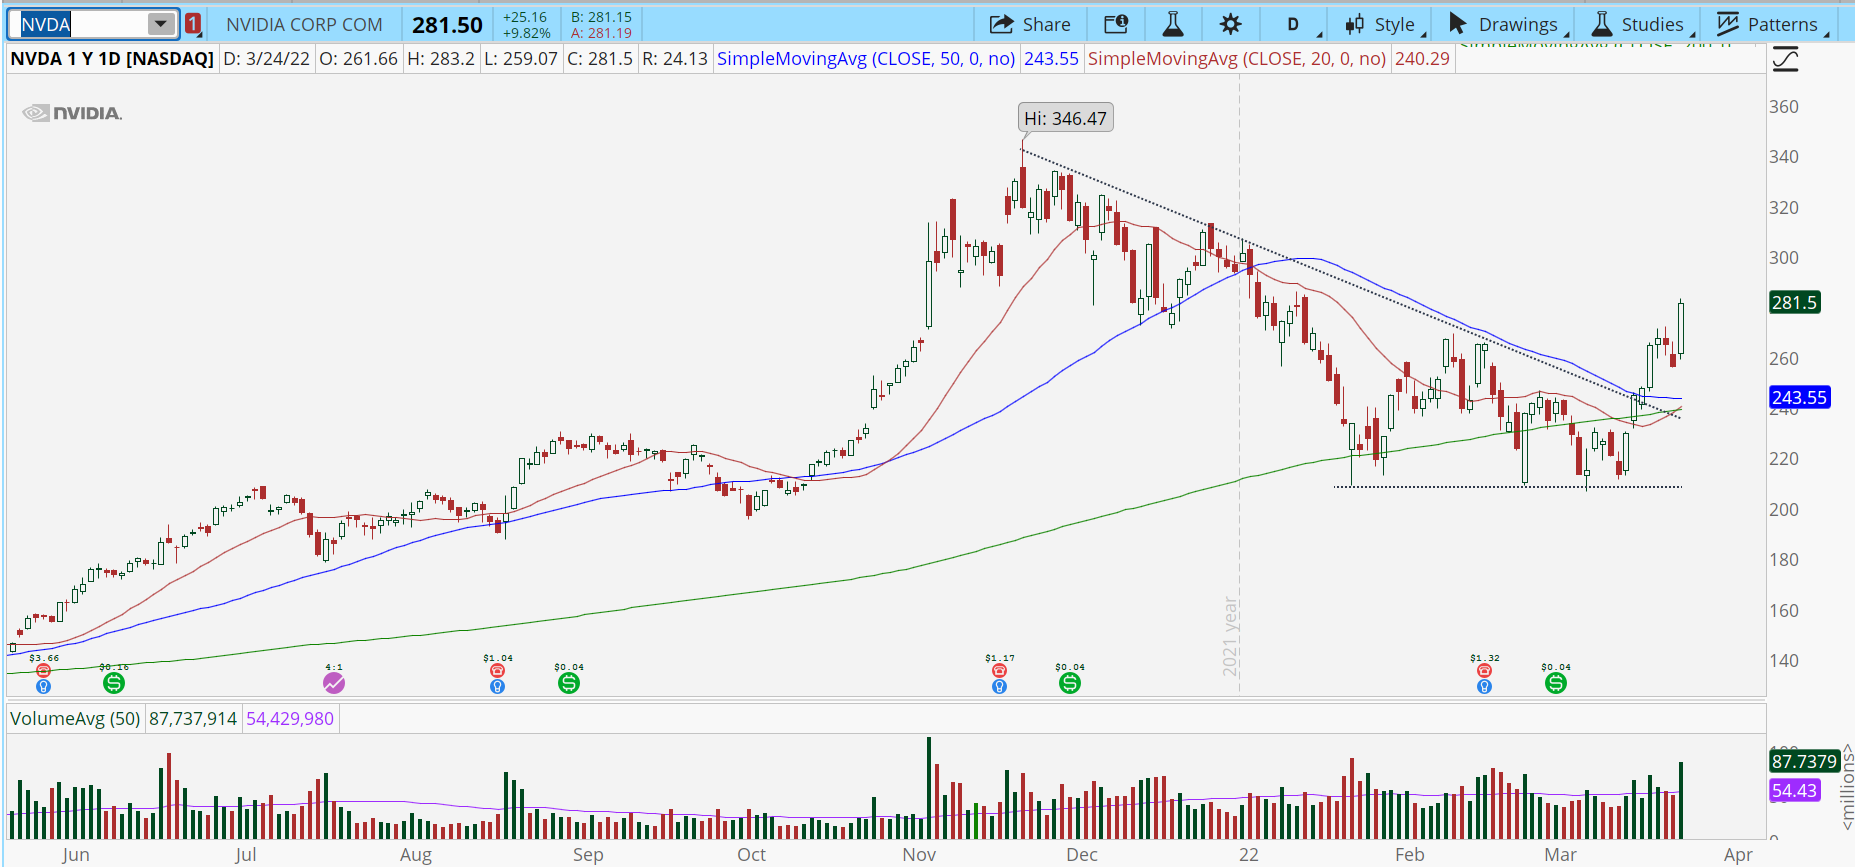Screen dimensions: 1855x867
Task: Click the H: 283.2 high value
Action: (441, 59)
